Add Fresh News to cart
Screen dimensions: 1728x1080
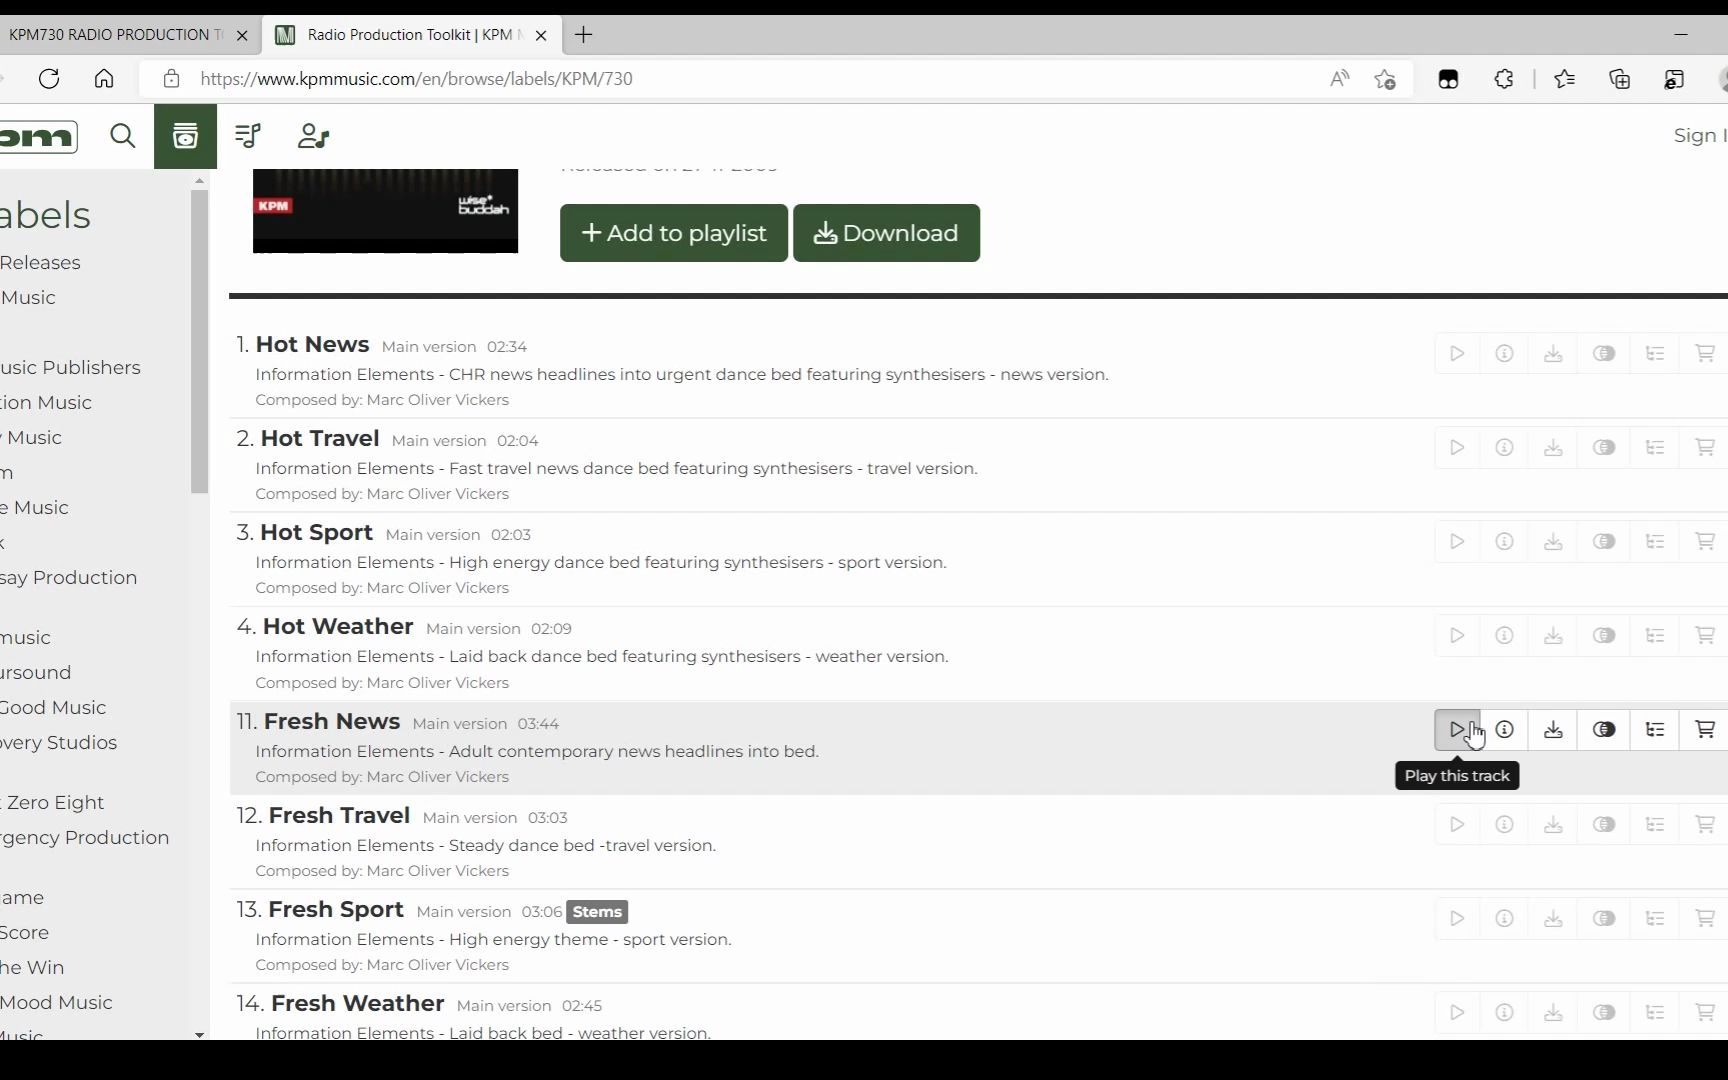click(x=1705, y=729)
